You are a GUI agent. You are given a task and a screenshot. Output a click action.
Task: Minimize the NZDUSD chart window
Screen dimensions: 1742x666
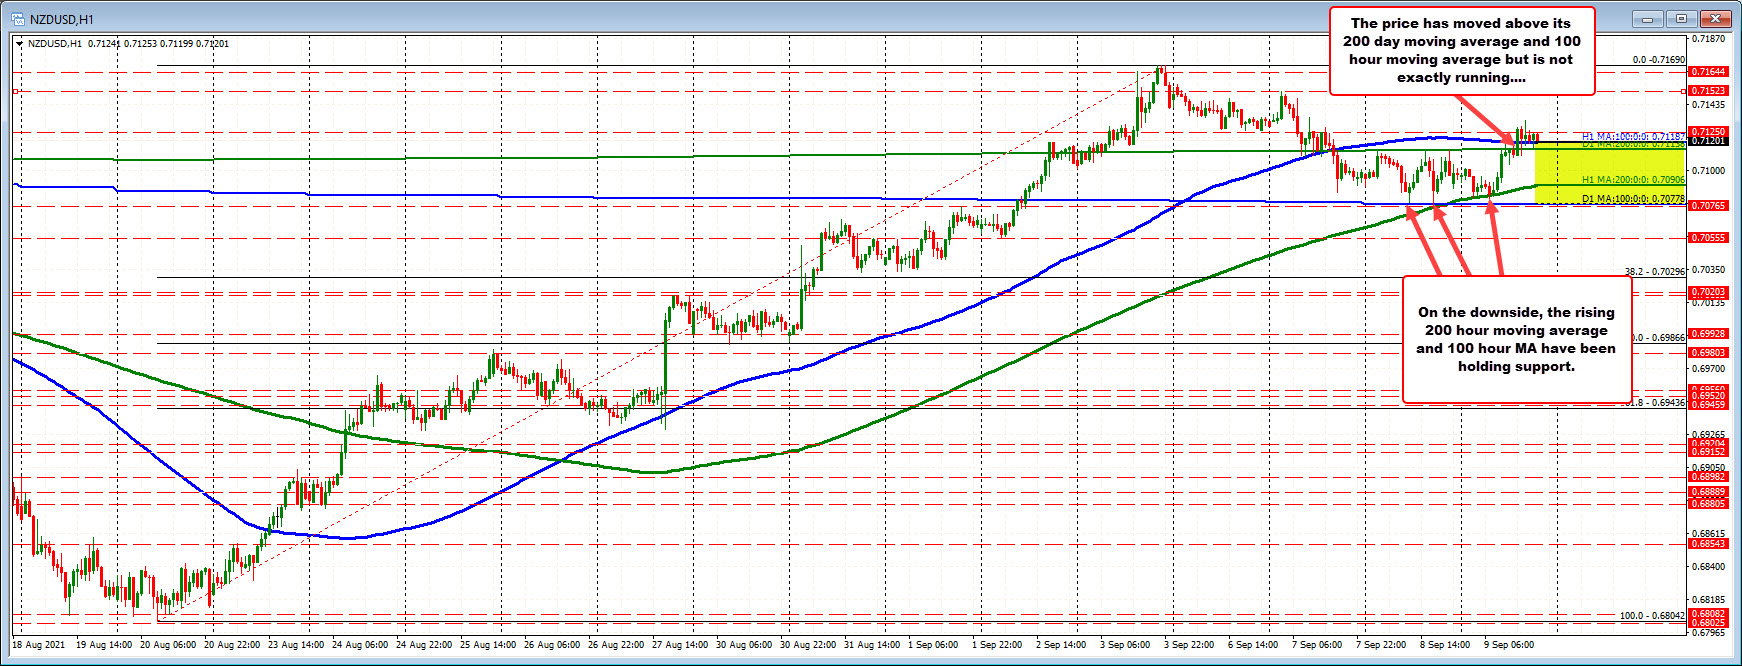click(x=1646, y=18)
